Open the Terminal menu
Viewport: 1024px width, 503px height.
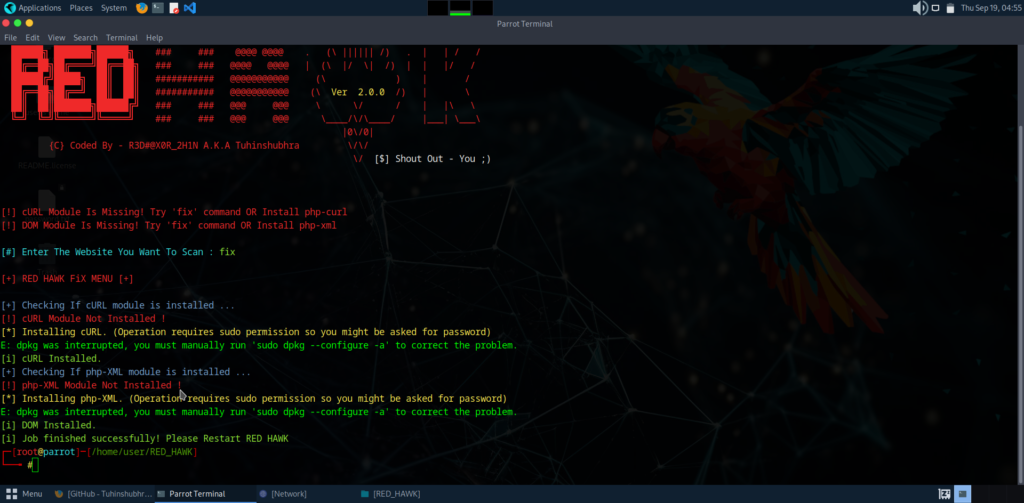coord(121,38)
